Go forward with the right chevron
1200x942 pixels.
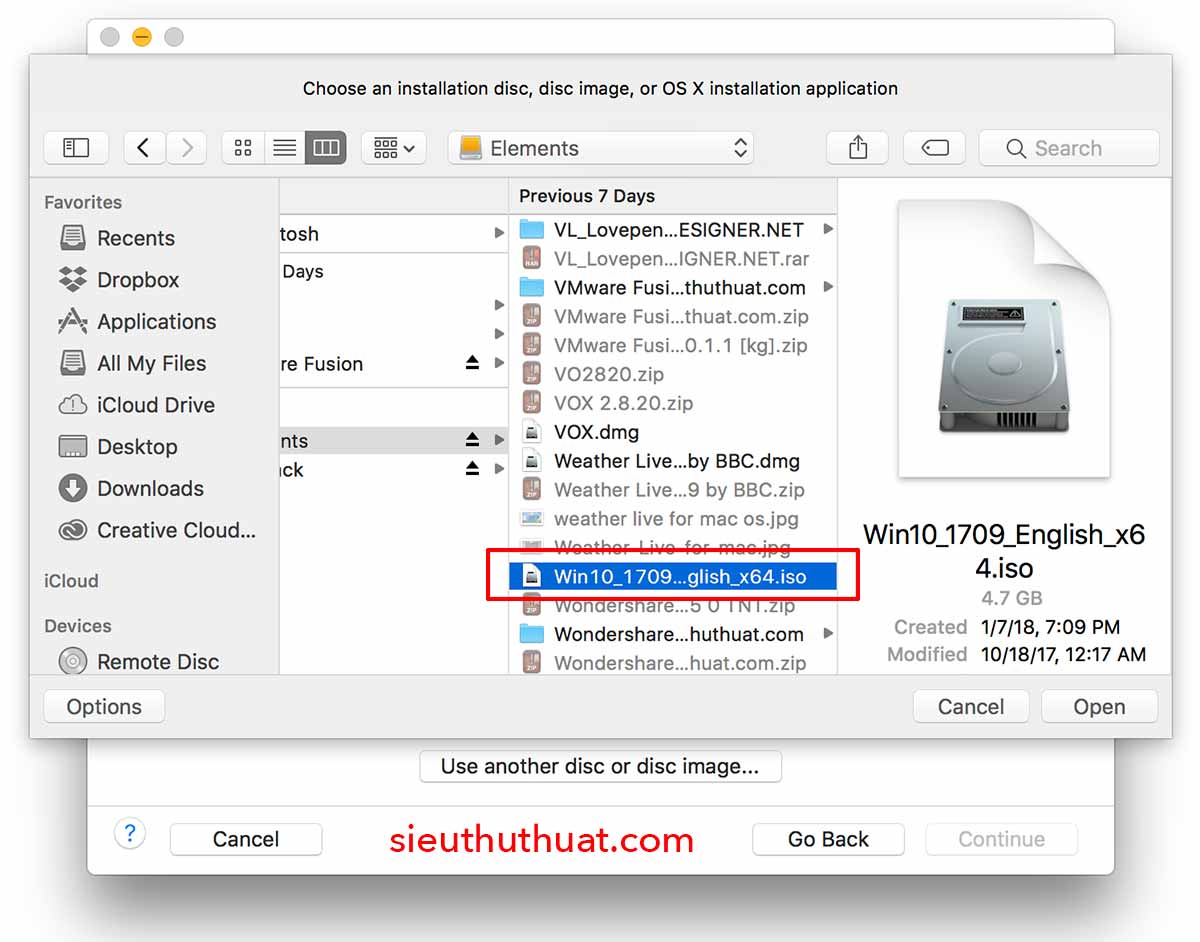click(x=186, y=148)
